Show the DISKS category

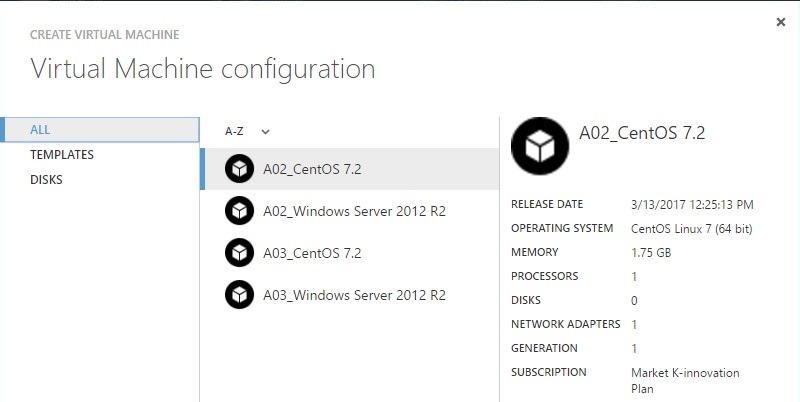pyautogui.click(x=46, y=180)
